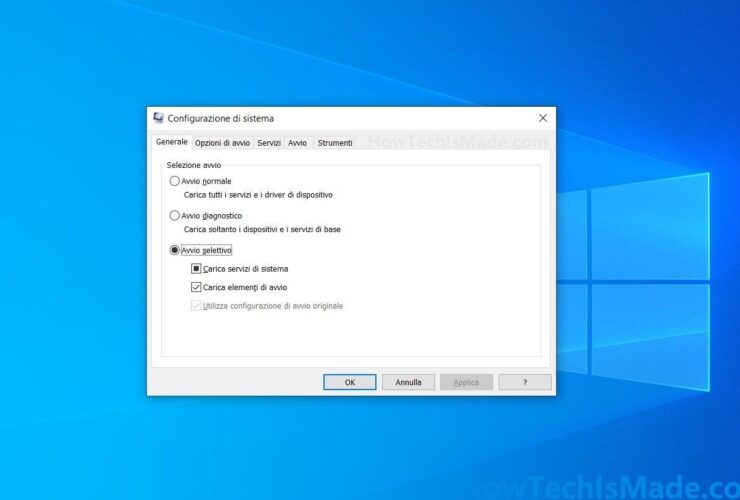The image size is (740, 500).
Task: Select the Avvio diagnostico radio button
Action: (175, 215)
